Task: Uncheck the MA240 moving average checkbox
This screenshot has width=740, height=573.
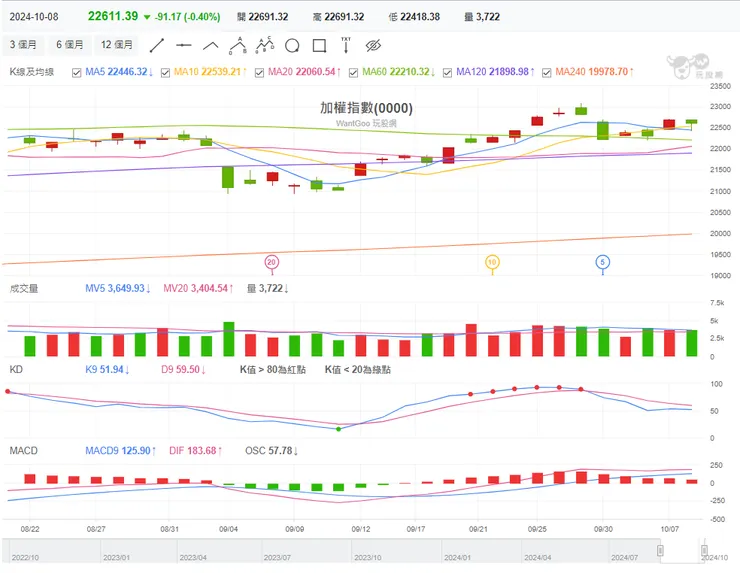Action: coord(547,73)
